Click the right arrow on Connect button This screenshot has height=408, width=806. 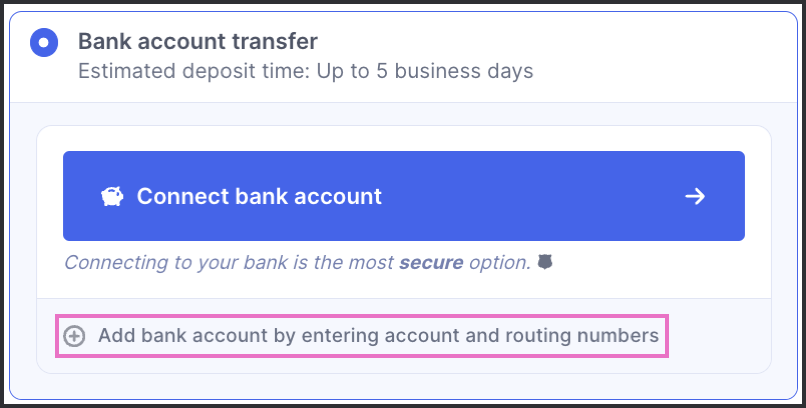pyautogui.click(x=695, y=196)
